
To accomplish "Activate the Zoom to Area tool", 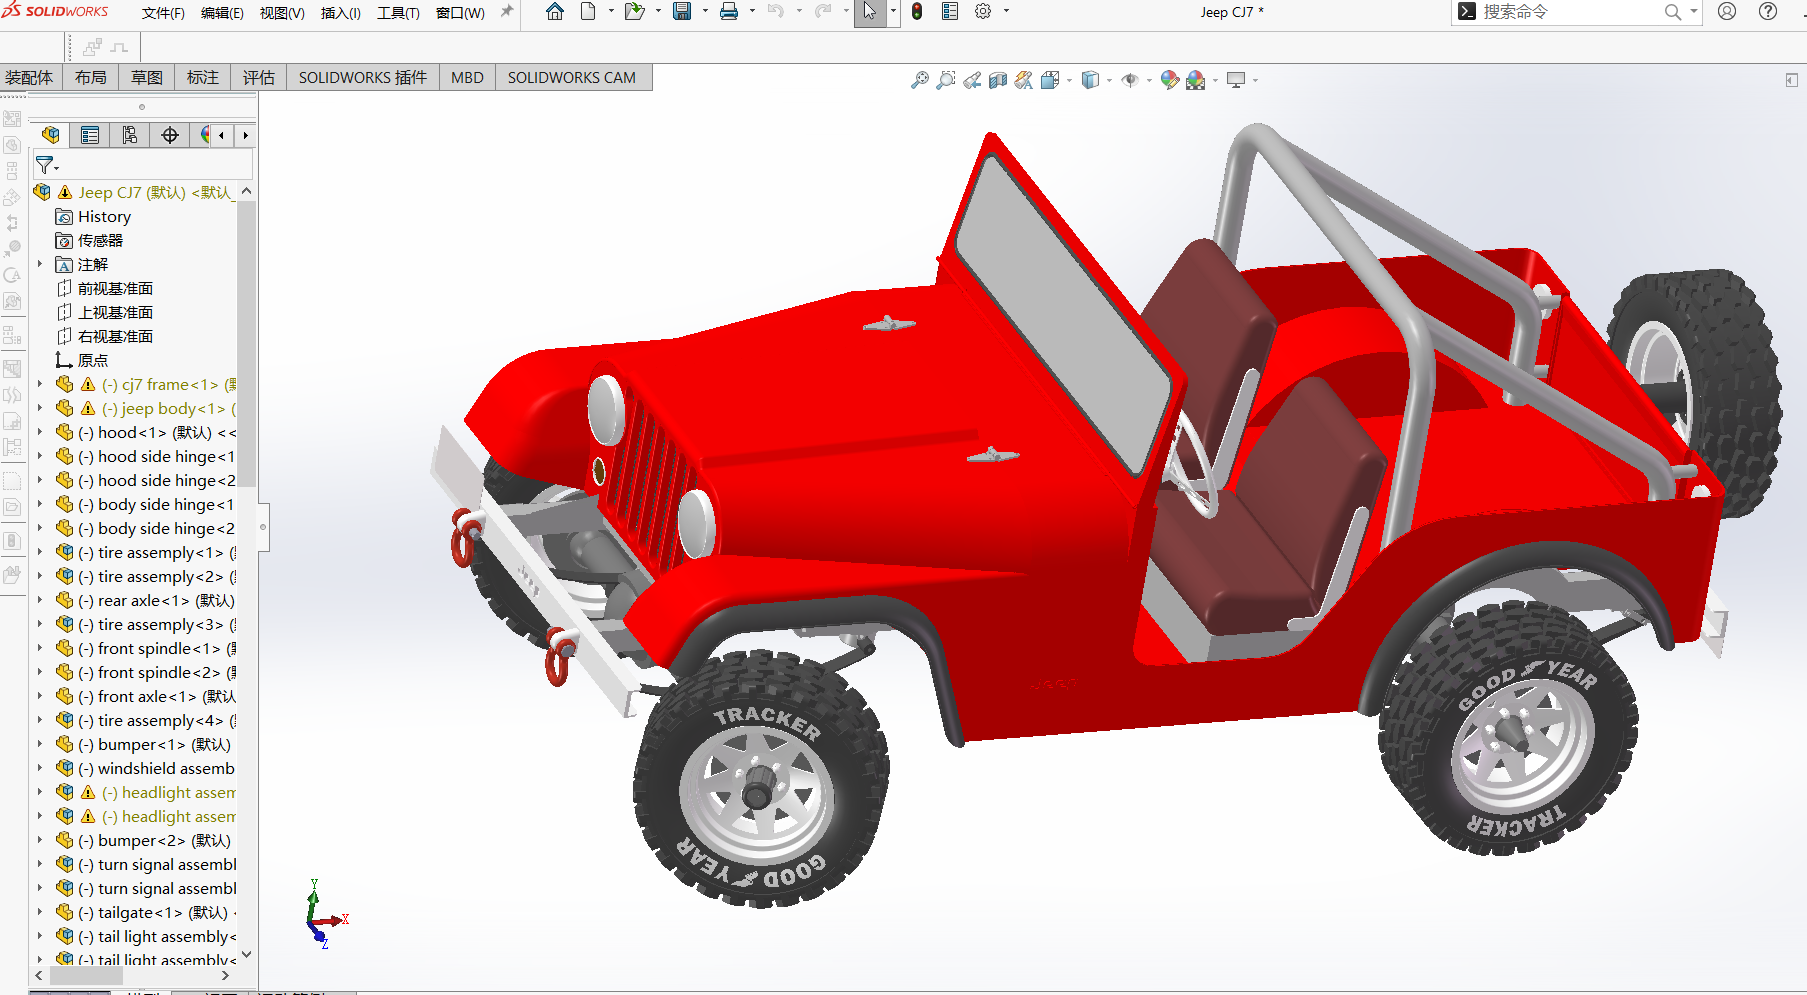I will point(945,80).
